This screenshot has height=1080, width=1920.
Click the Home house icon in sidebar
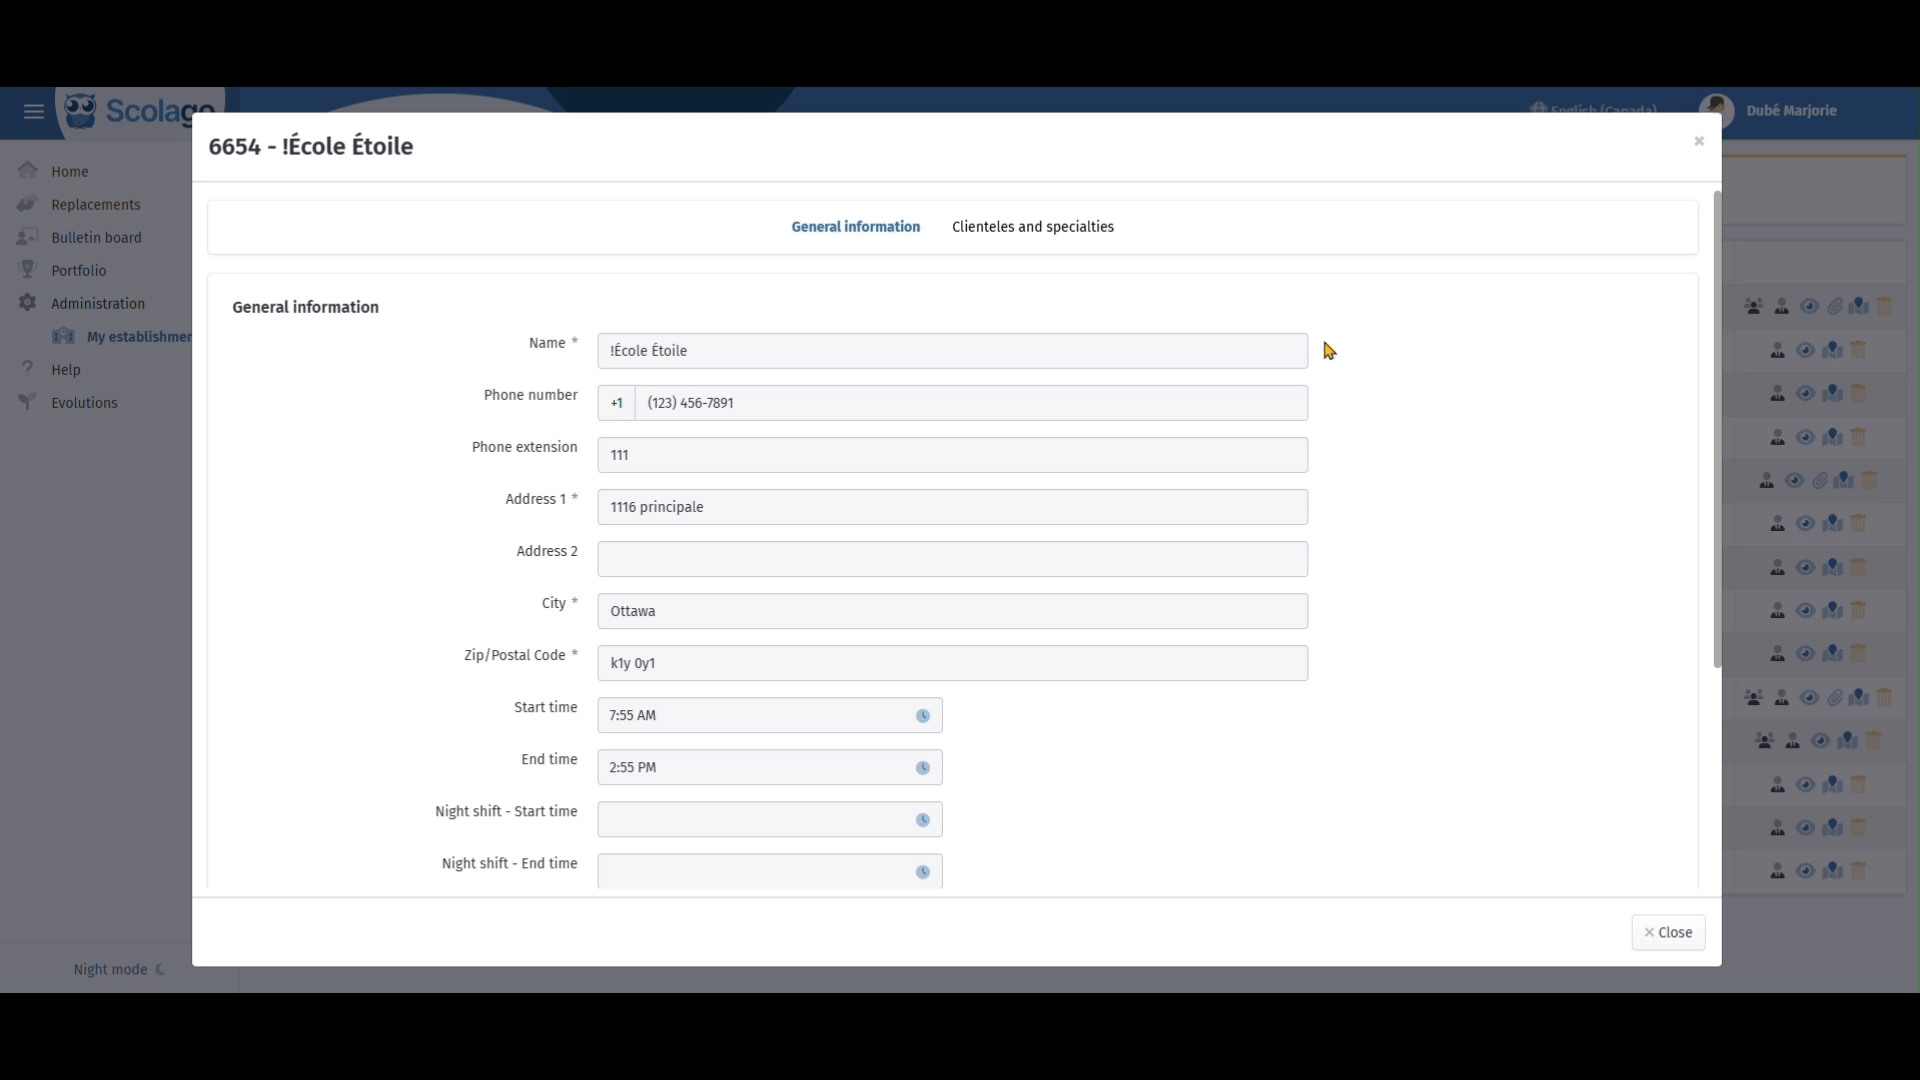pyautogui.click(x=28, y=171)
